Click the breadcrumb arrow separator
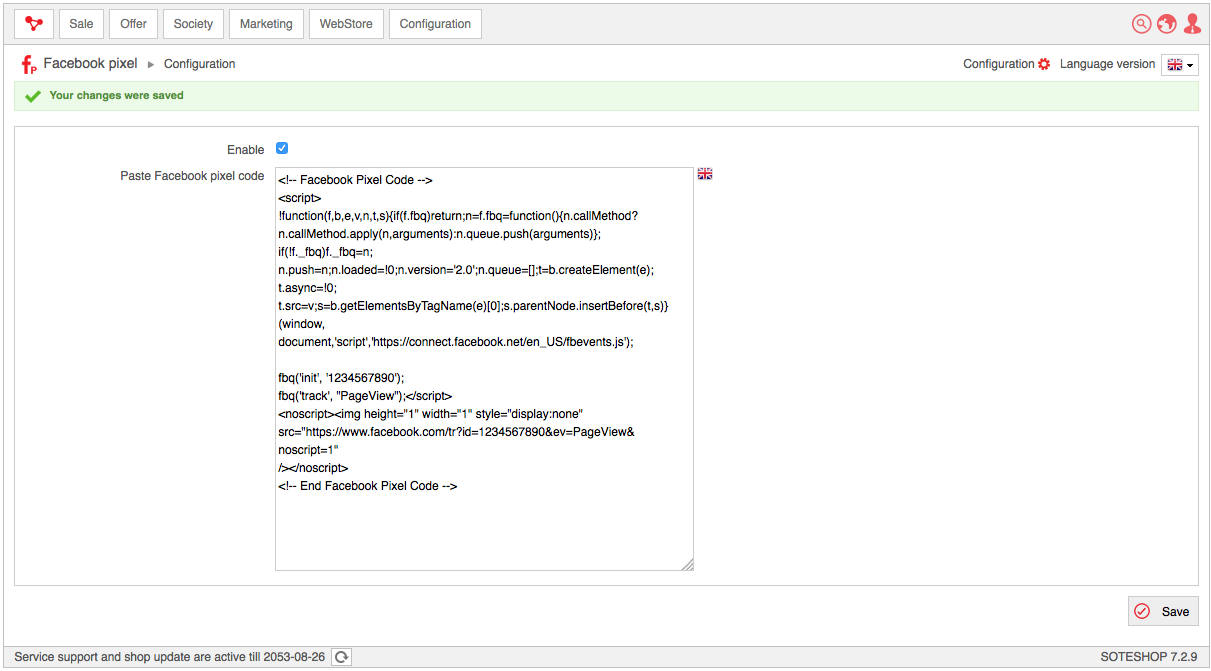The width and height of the screenshot is (1211, 671). point(151,64)
